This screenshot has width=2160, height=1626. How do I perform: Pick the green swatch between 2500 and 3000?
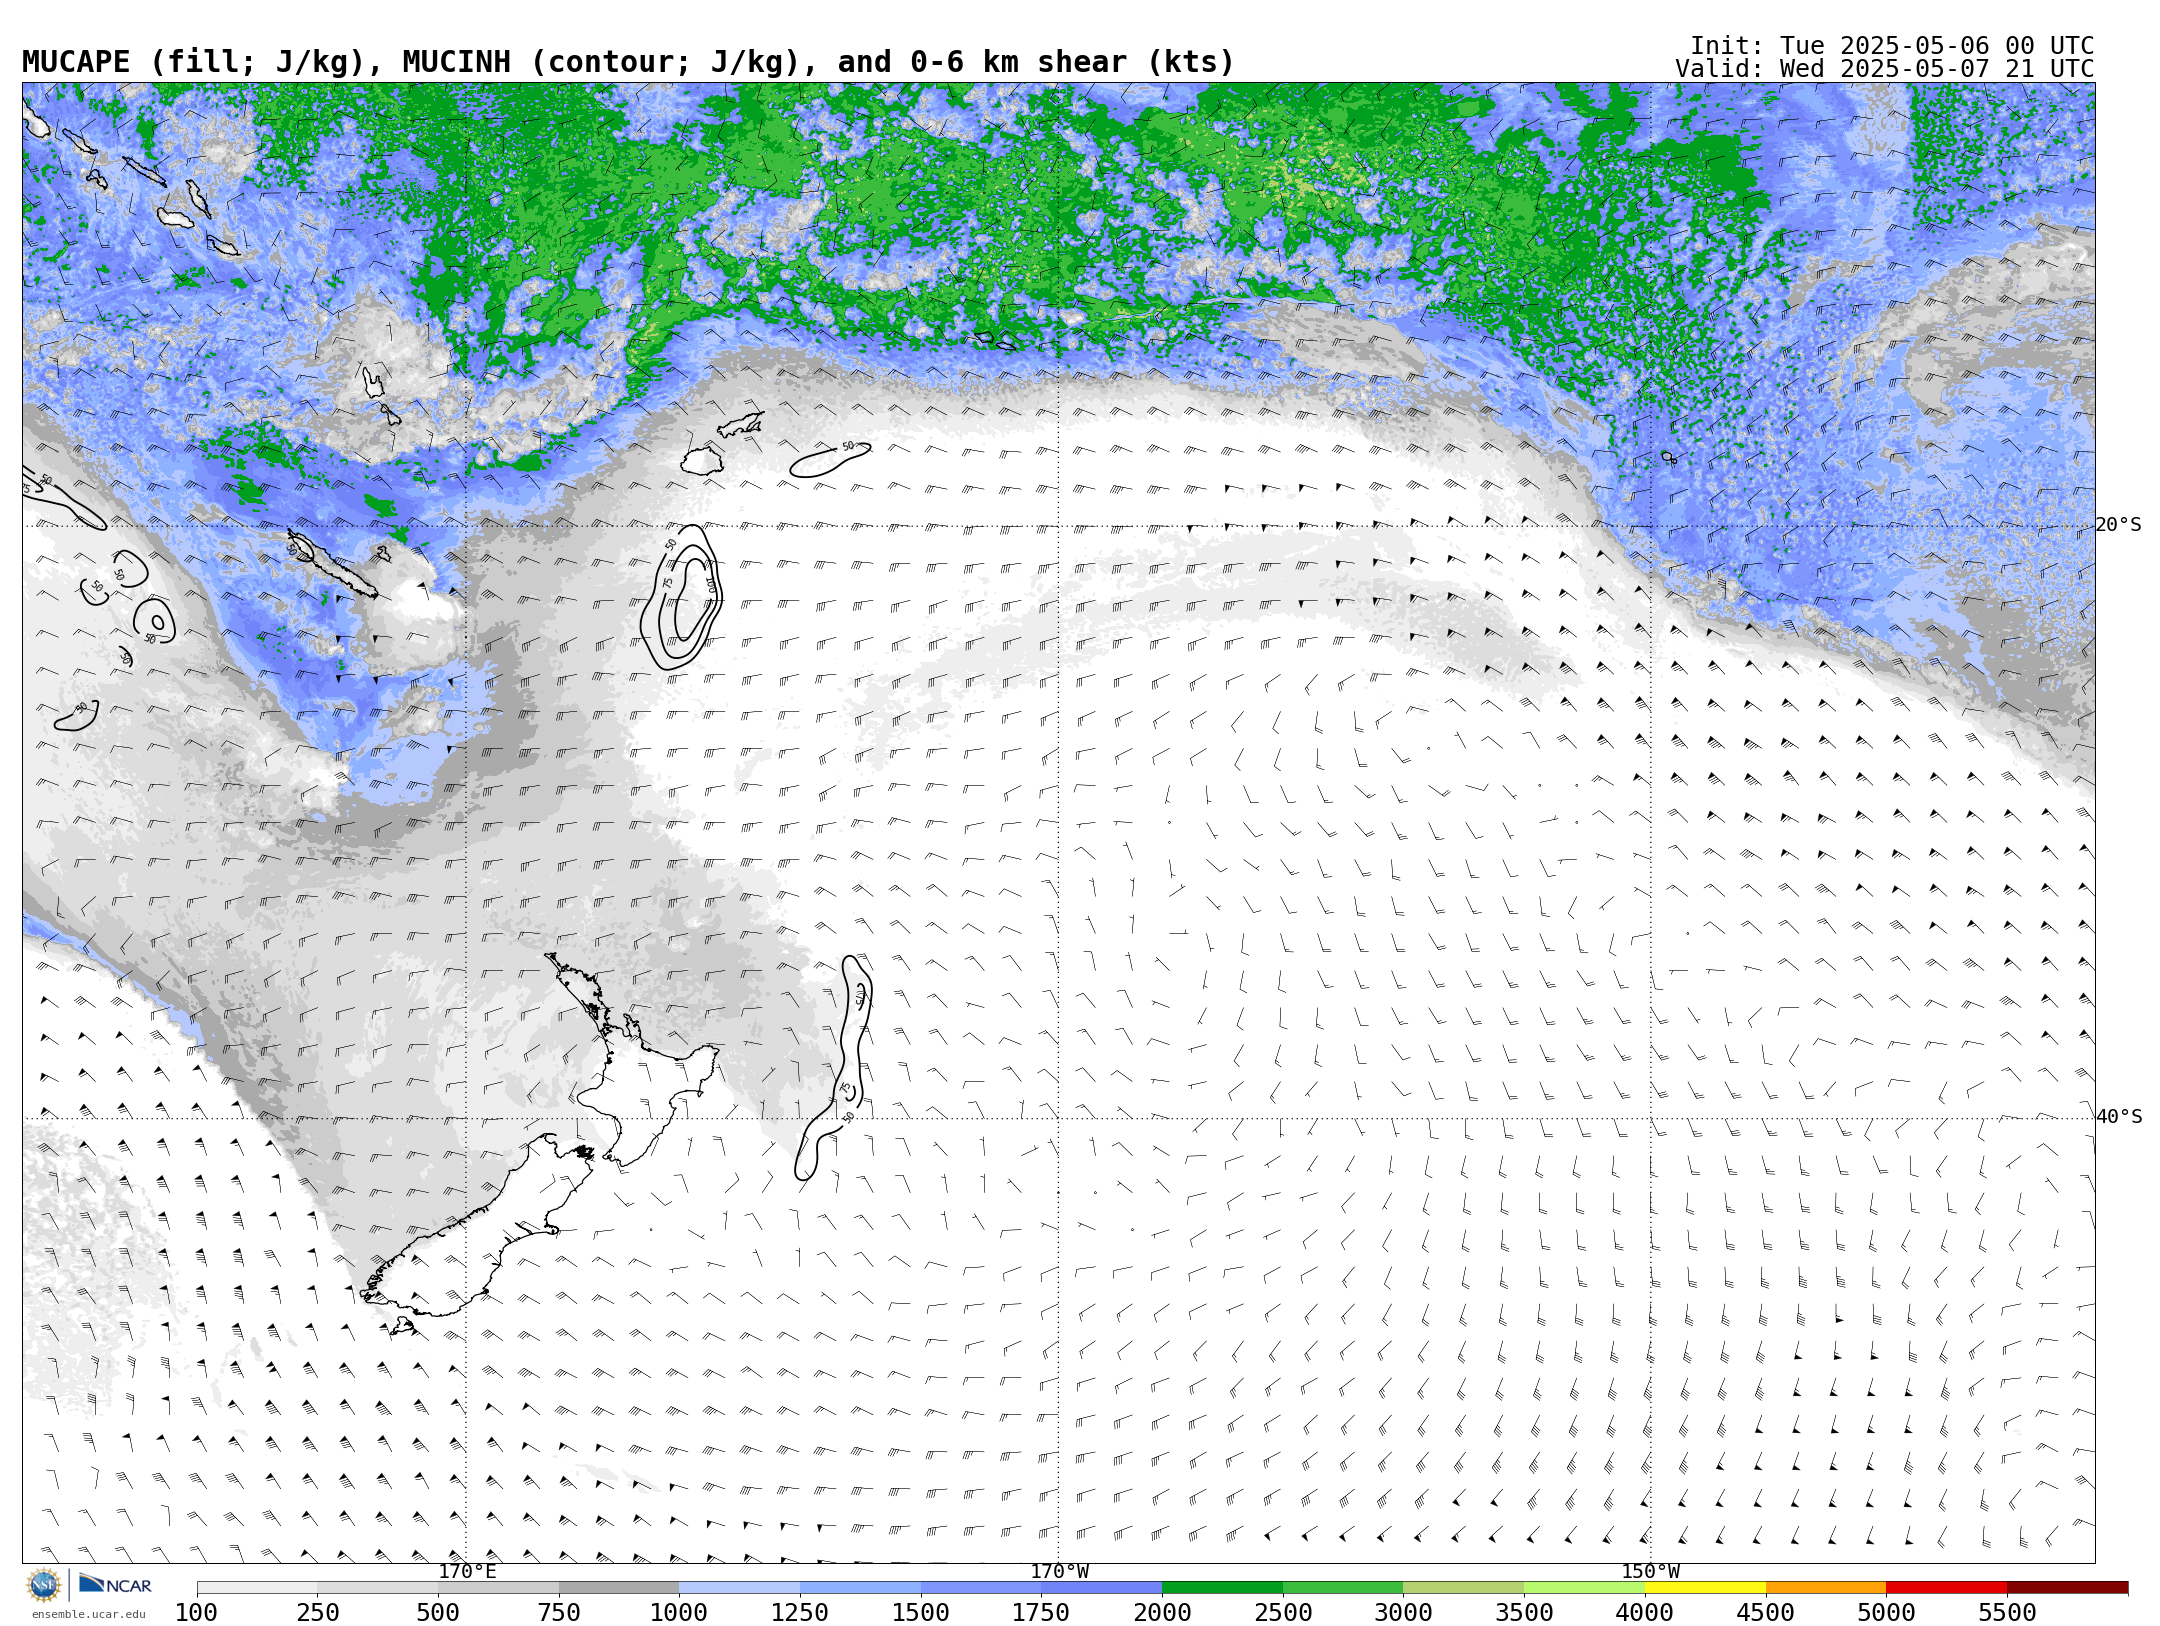[1343, 1588]
